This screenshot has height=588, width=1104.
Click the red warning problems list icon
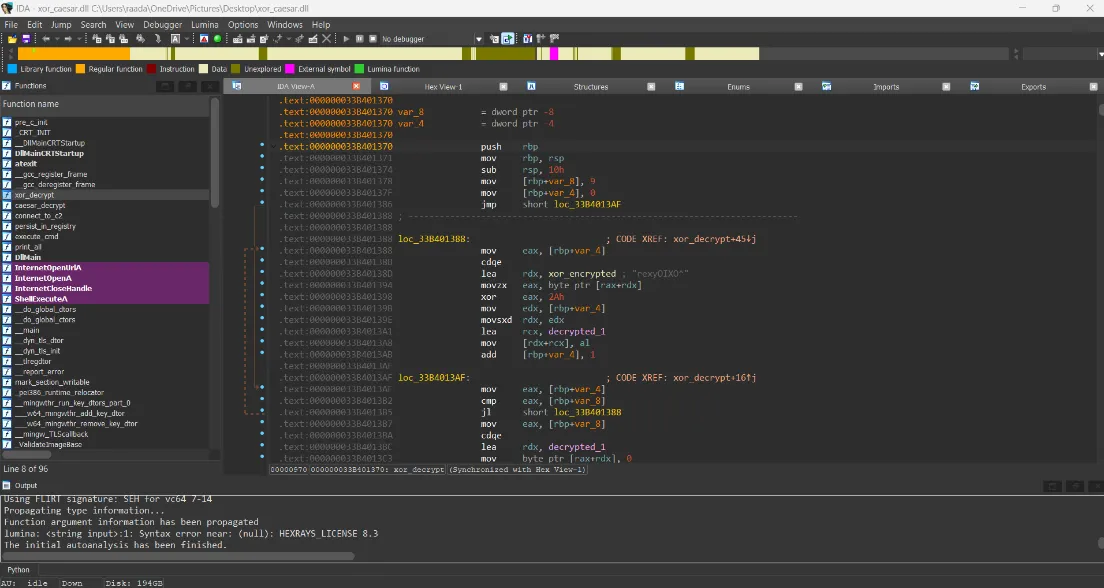[204, 39]
